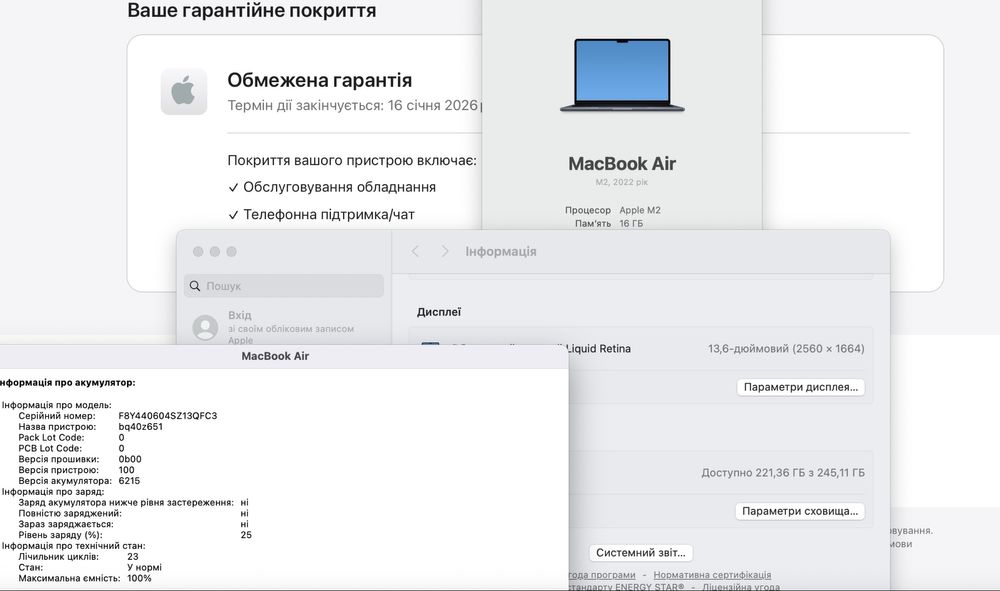Select the Процесор value Apple M2
The height and width of the screenshot is (591, 1000).
(640, 210)
